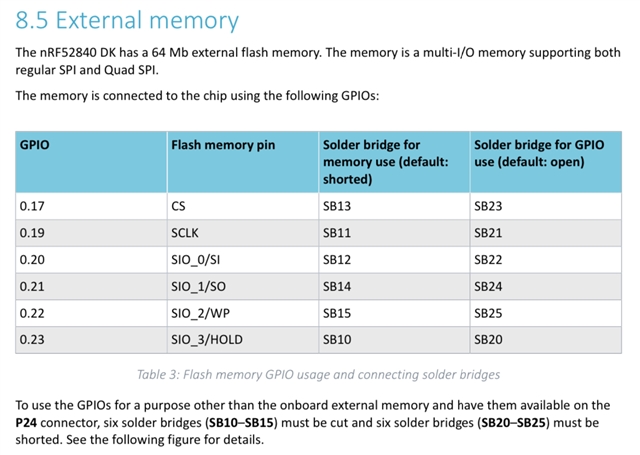
Task: Click the SIO_2/WP cell
Action: pyautogui.click(x=242, y=313)
